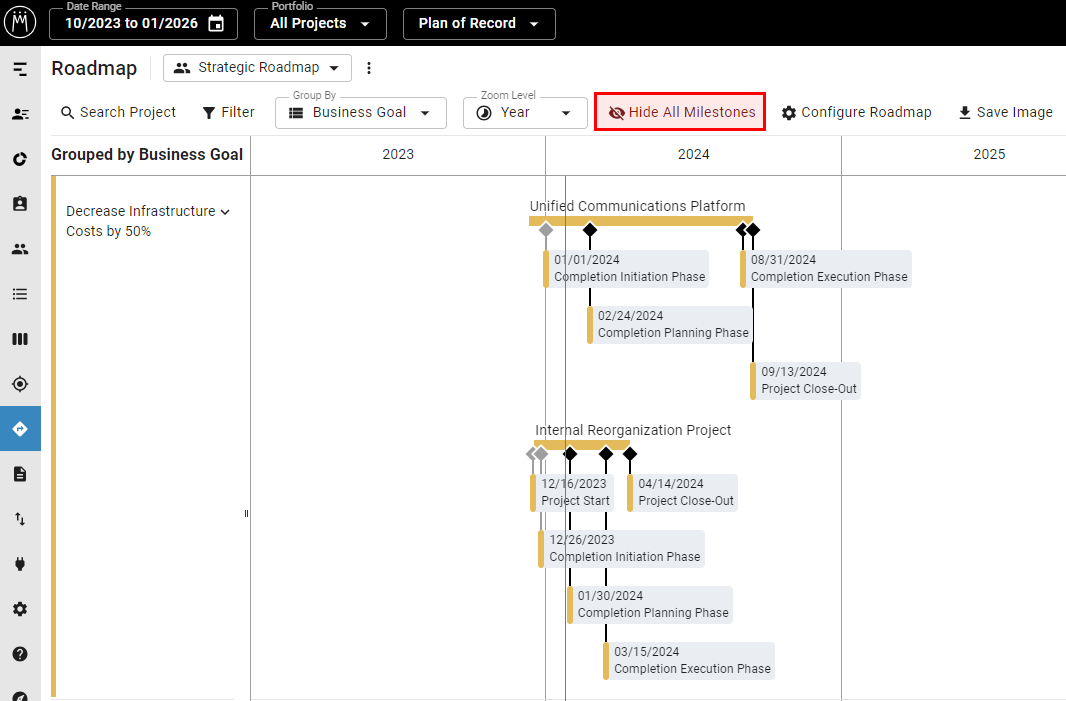Click Save Image

[x=1004, y=112]
